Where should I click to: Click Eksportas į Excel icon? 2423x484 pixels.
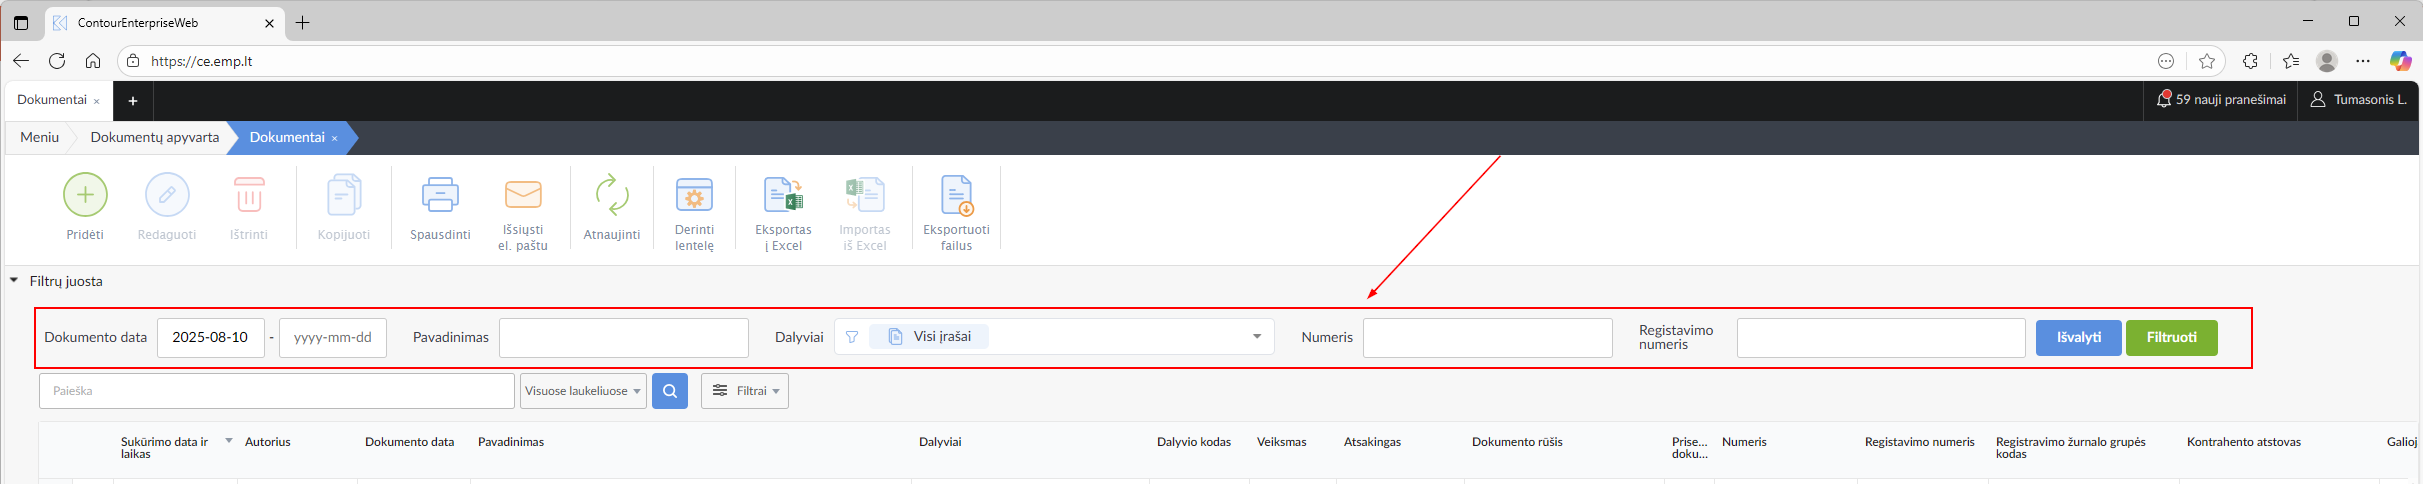[x=783, y=195]
